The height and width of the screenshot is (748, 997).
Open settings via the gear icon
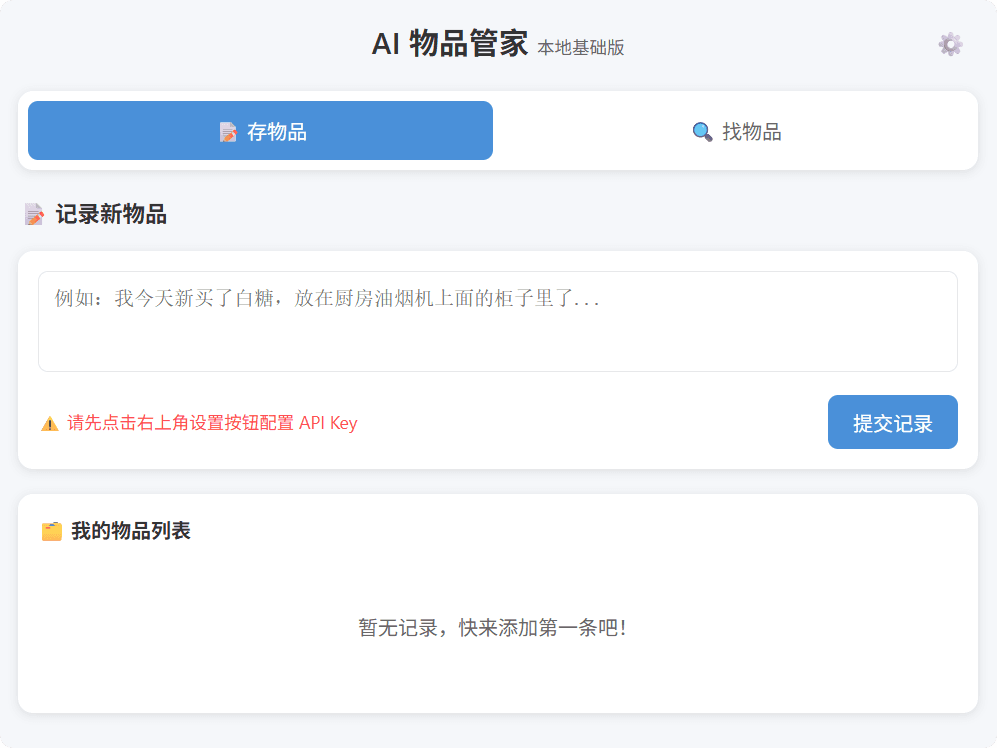tap(950, 44)
